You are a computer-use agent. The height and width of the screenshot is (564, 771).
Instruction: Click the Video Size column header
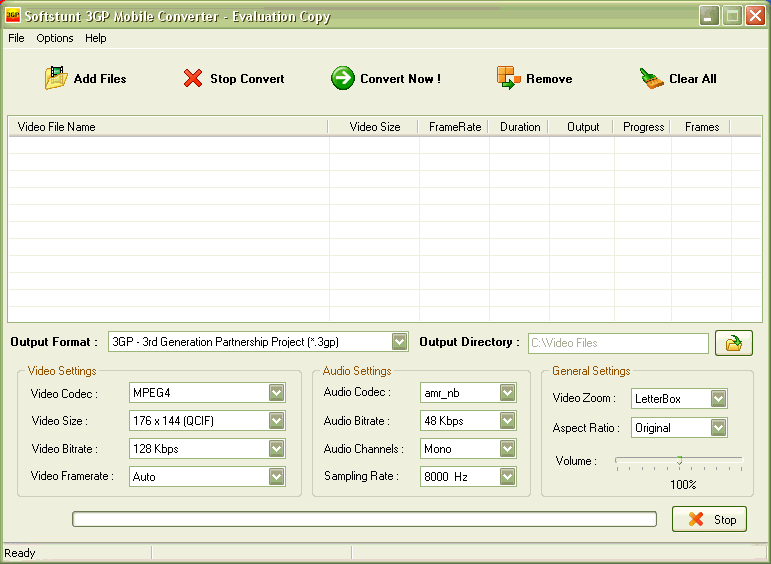[373, 127]
